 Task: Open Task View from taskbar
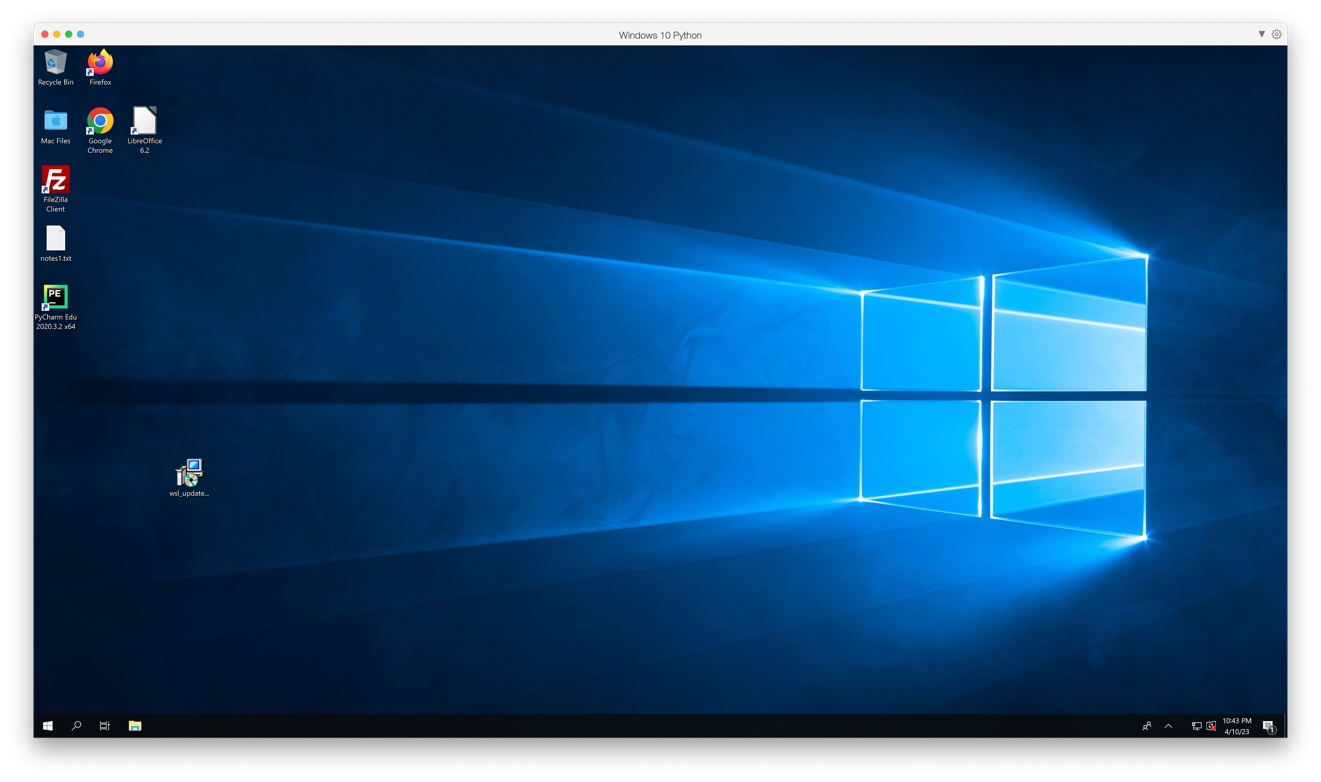coord(105,726)
